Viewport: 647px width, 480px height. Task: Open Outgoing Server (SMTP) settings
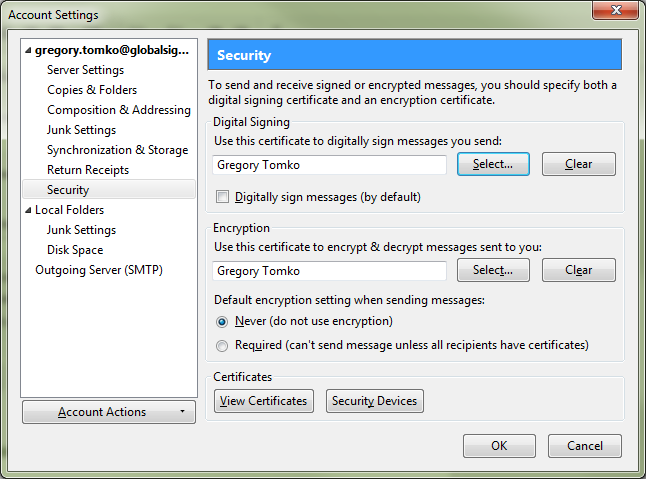pos(99,270)
